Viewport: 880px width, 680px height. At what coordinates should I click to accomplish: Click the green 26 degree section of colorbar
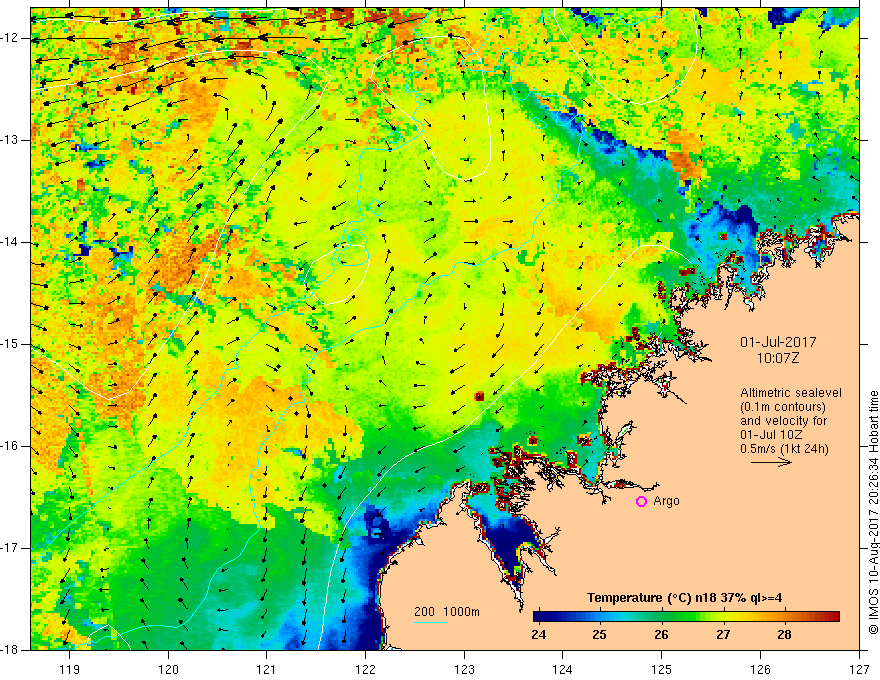662,617
